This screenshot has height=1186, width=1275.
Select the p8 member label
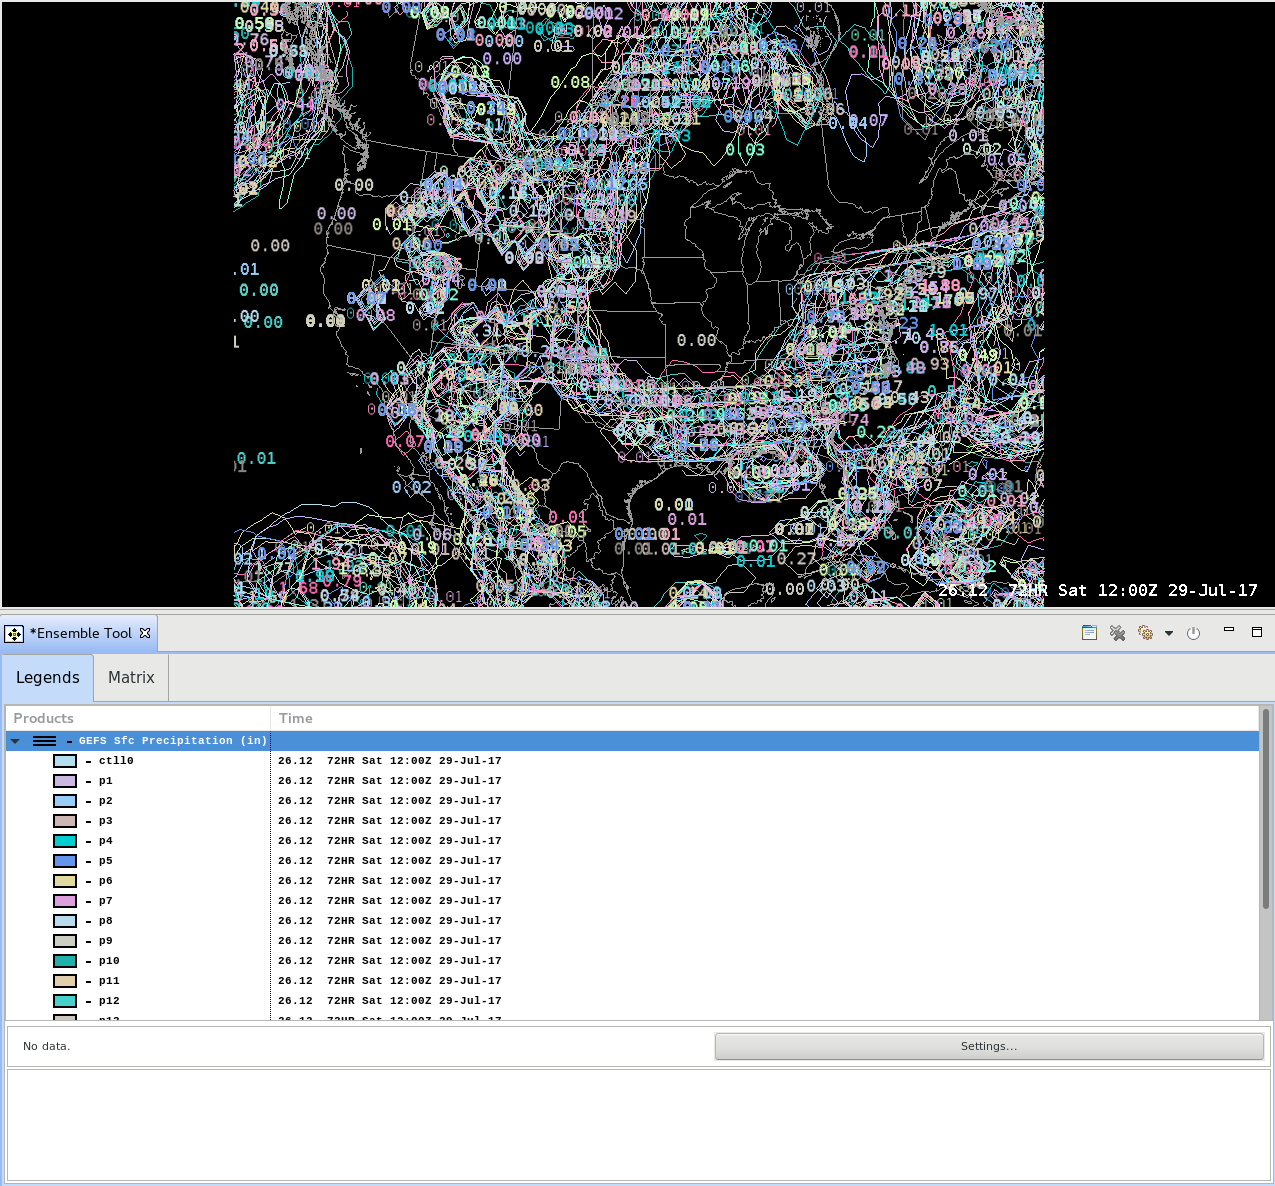(106, 921)
